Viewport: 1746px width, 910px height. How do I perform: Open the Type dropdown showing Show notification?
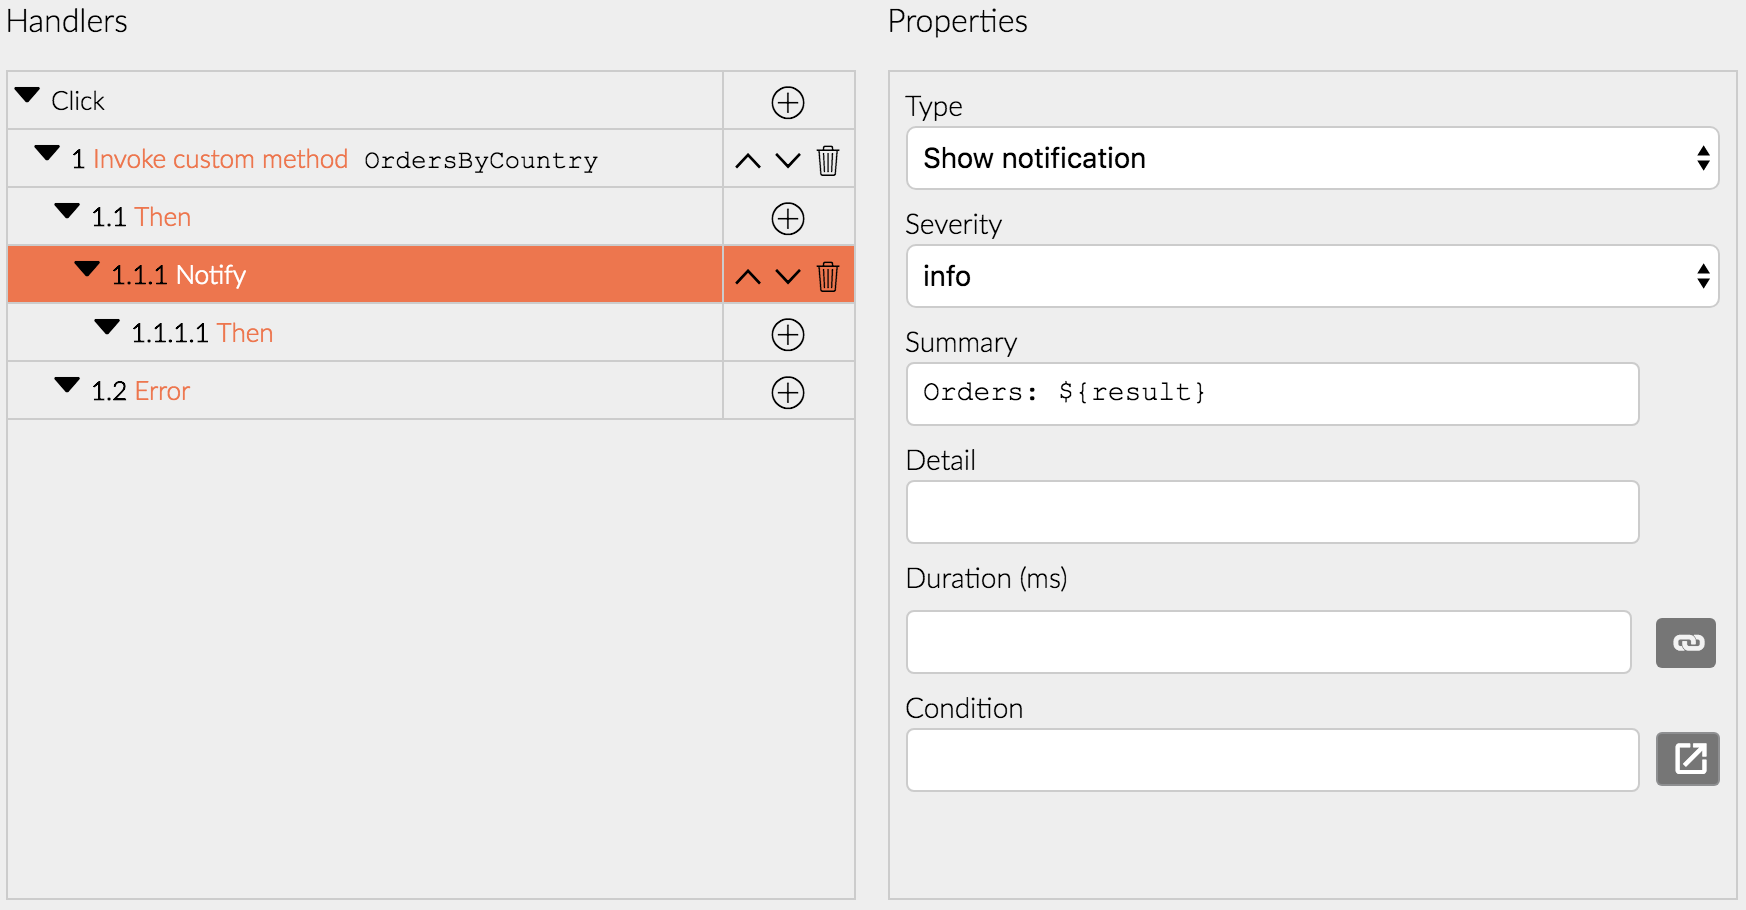(x=1312, y=158)
